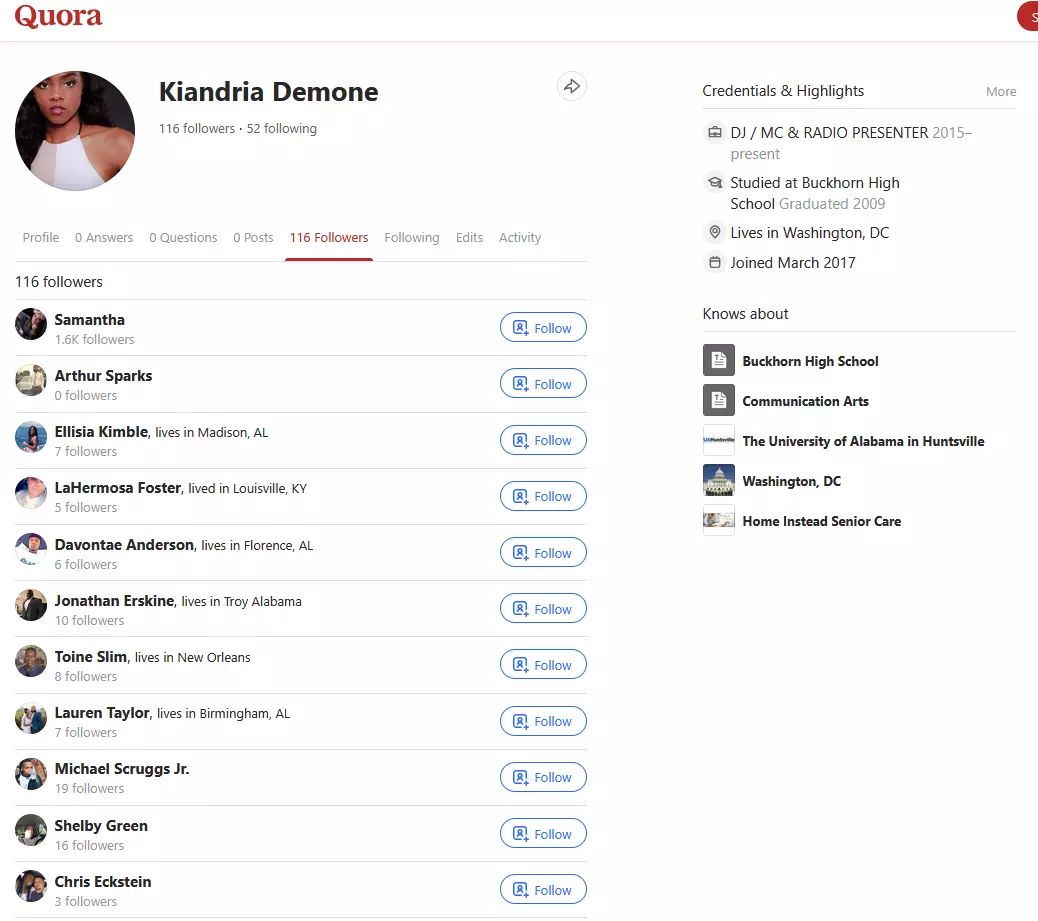The width and height of the screenshot is (1038, 921).
Task: Open the Home Instead Senior Care topic
Action: click(x=822, y=521)
